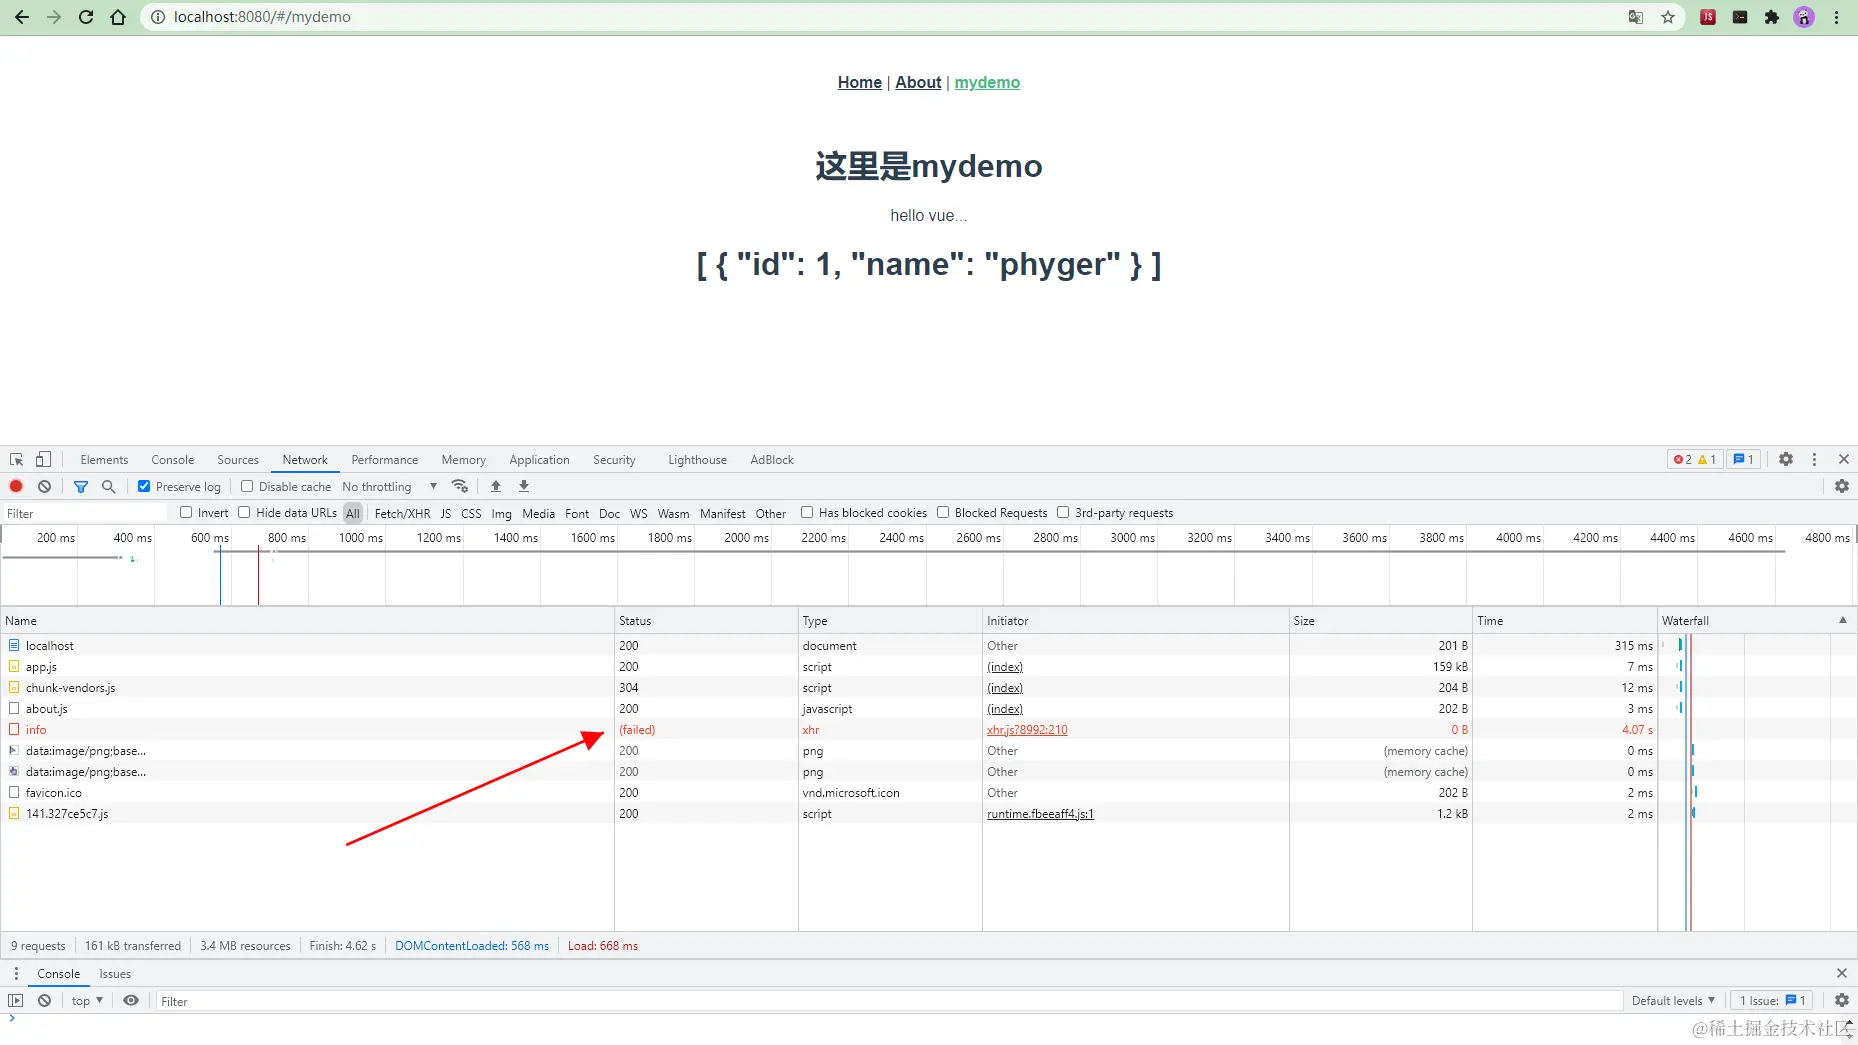1858x1045 pixels.
Task: Open the Chrome three-dot menu
Action: [x=1836, y=17]
